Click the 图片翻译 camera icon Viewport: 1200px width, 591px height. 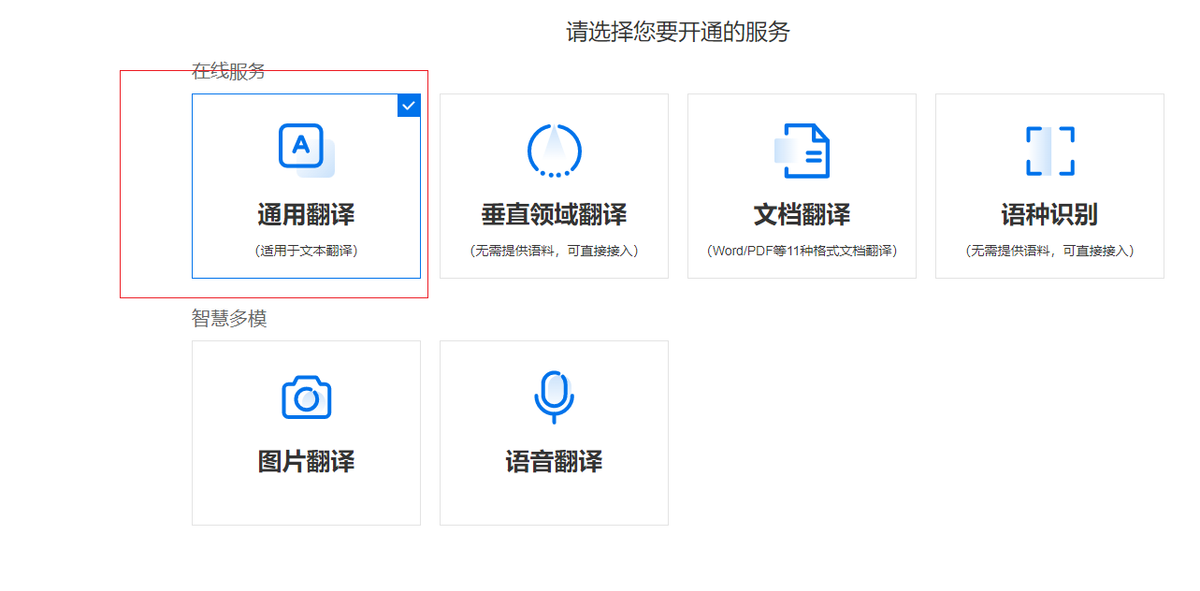coord(306,397)
